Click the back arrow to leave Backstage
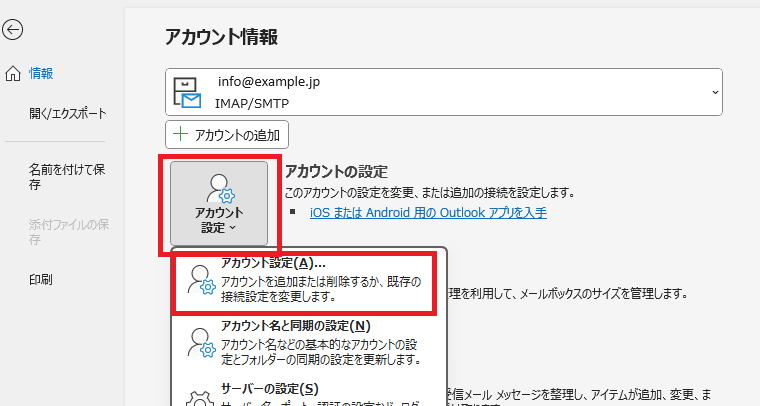Image resolution: width=760 pixels, height=406 pixels. [12, 30]
